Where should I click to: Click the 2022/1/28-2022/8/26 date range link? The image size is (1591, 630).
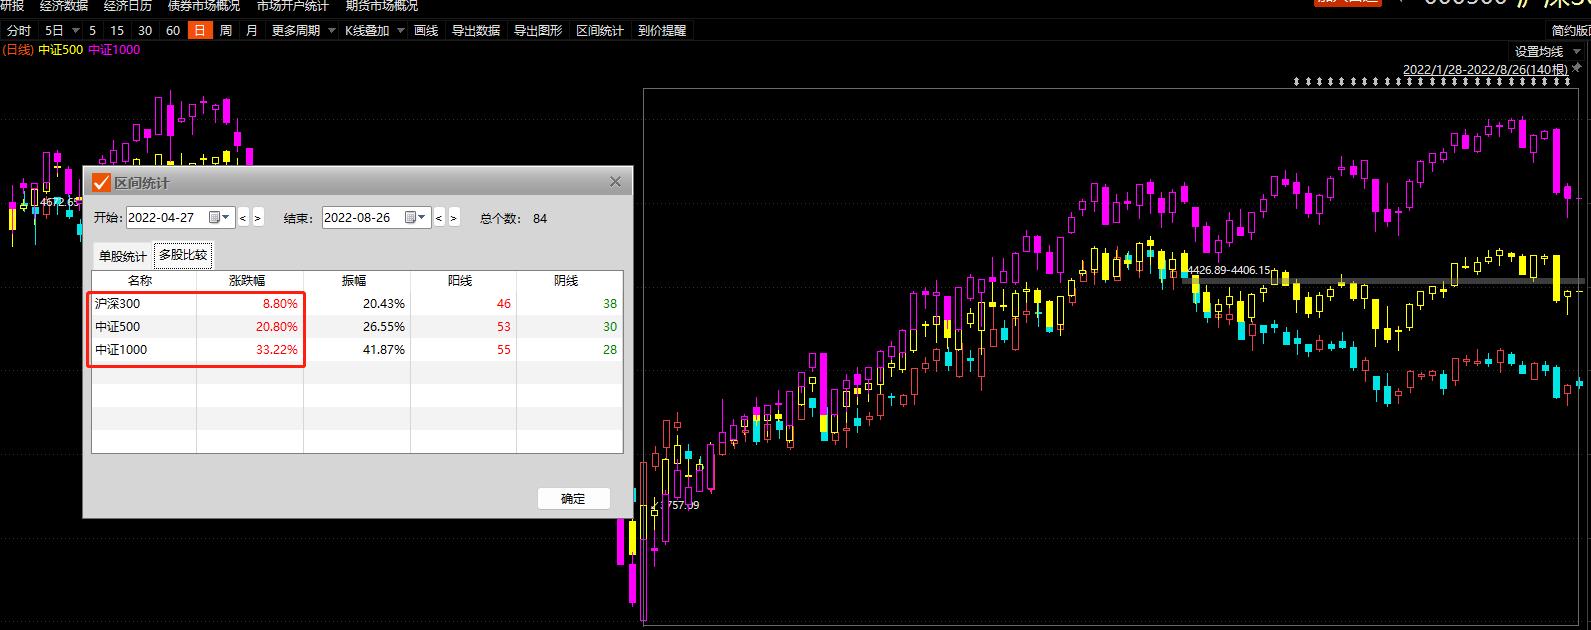pos(1484,69)
